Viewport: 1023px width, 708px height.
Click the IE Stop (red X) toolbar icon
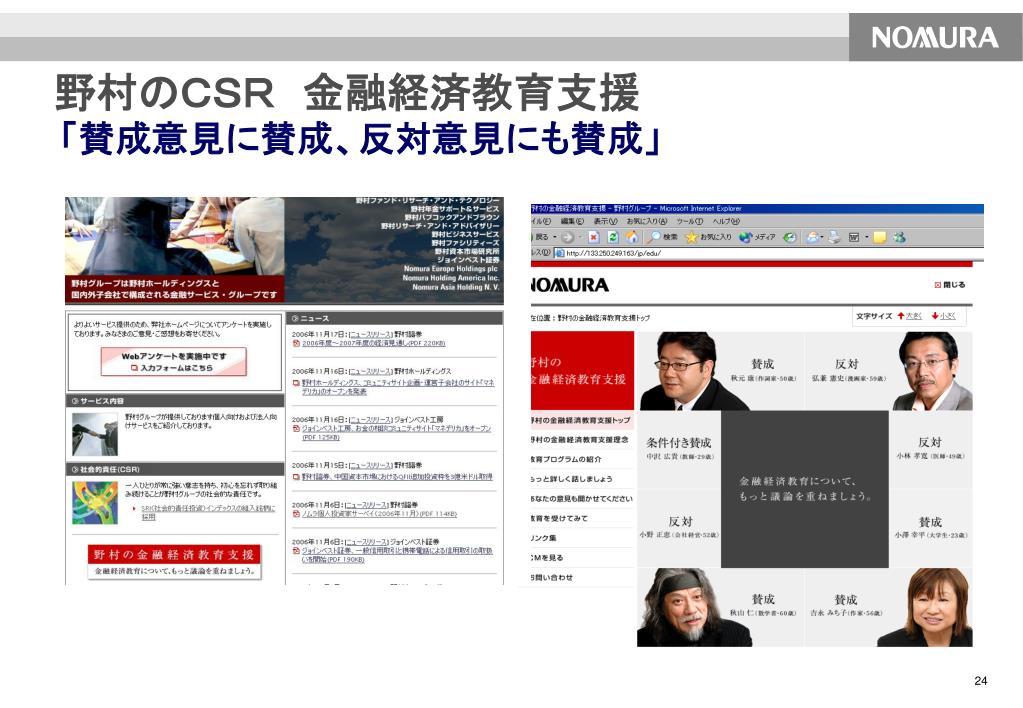(x=593, y=238)
